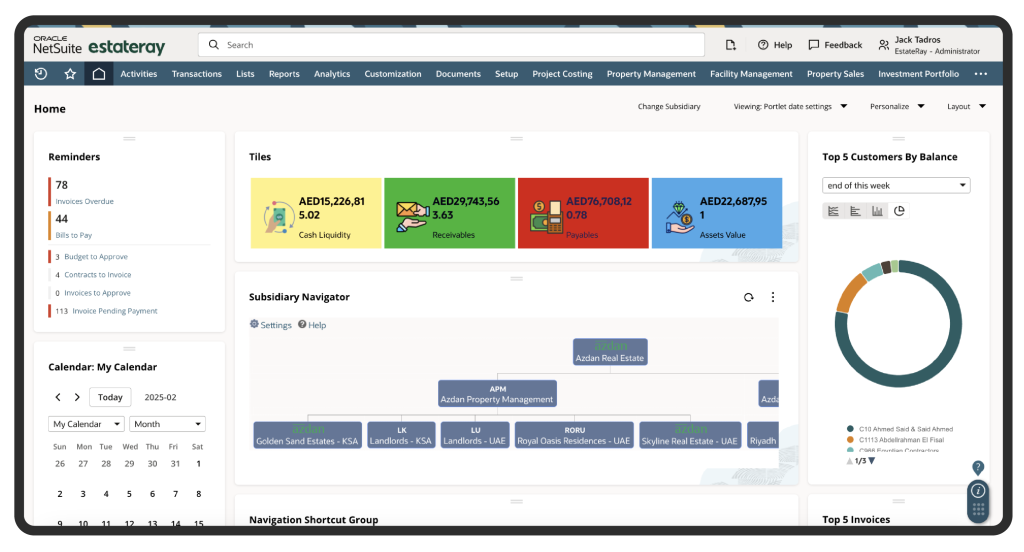The image size is (1024, 552).
Task: Click the Settings gear in Subsidiary Navigator
Action: tap(254, 324)
